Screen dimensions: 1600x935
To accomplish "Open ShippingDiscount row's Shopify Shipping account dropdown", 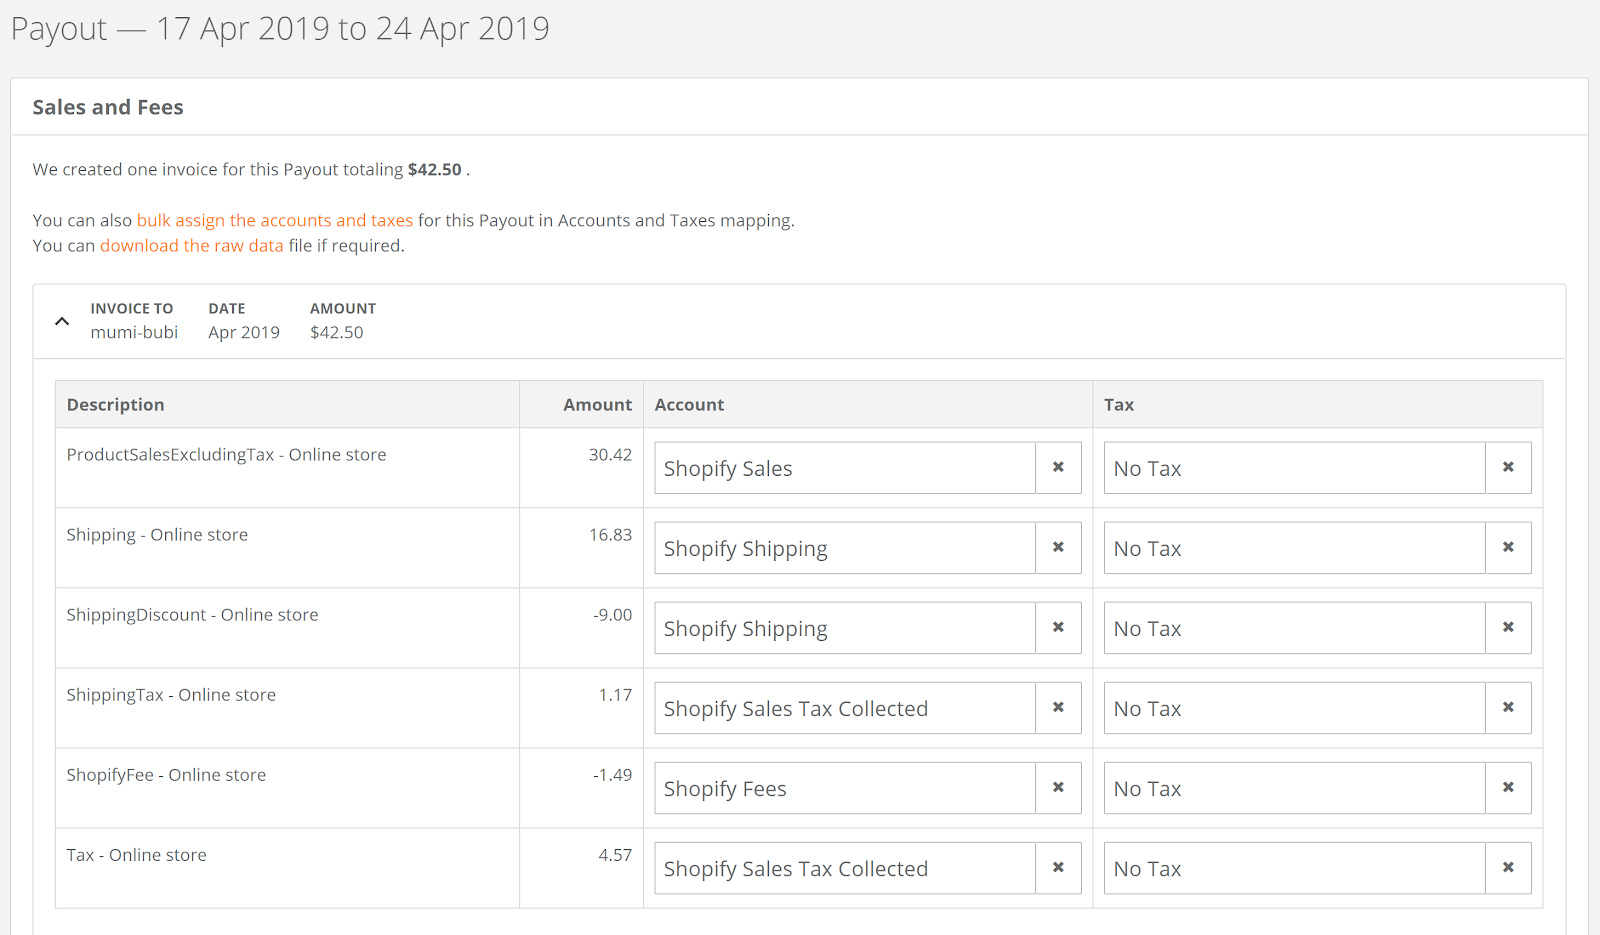I will (x=844, y=628).
